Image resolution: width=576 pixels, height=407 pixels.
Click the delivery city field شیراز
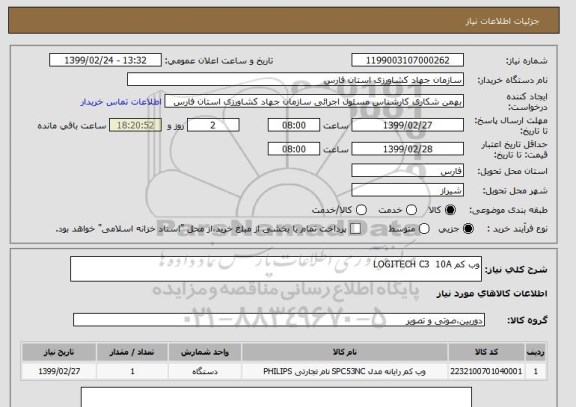tap(407, 190)
